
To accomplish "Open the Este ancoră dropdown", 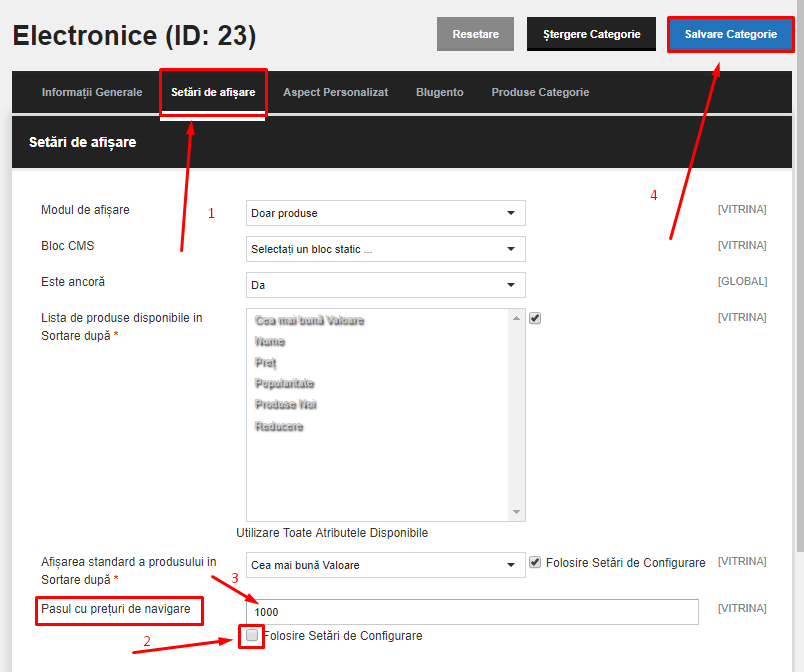I will [386, 285].
